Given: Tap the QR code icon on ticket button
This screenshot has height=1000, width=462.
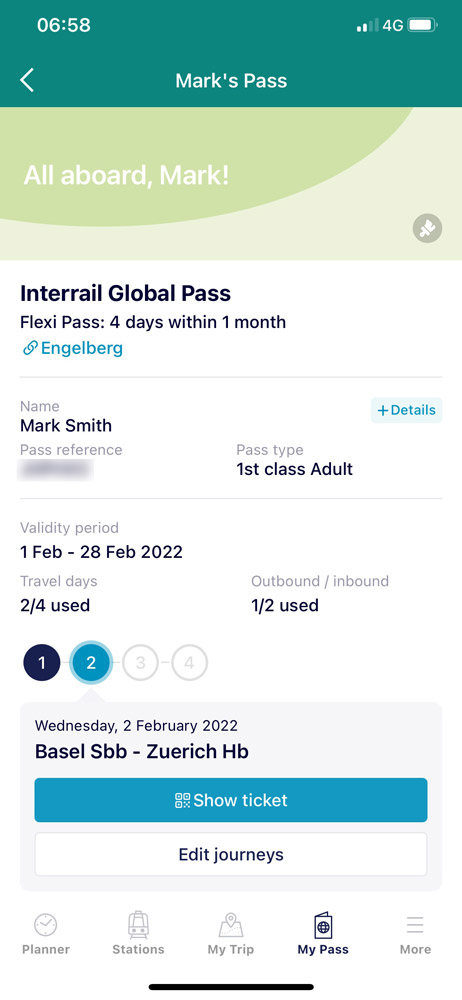Looking at the screenshot, I should coord(183,800).
